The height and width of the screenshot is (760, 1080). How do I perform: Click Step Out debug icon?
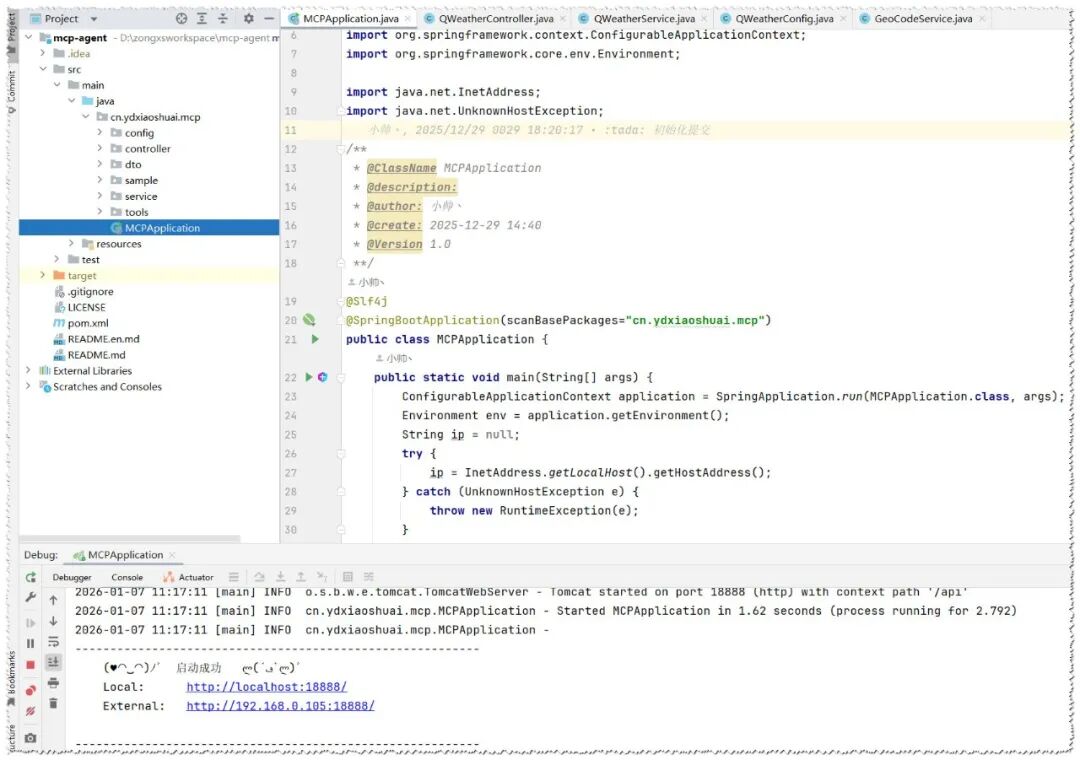(301, 577)
